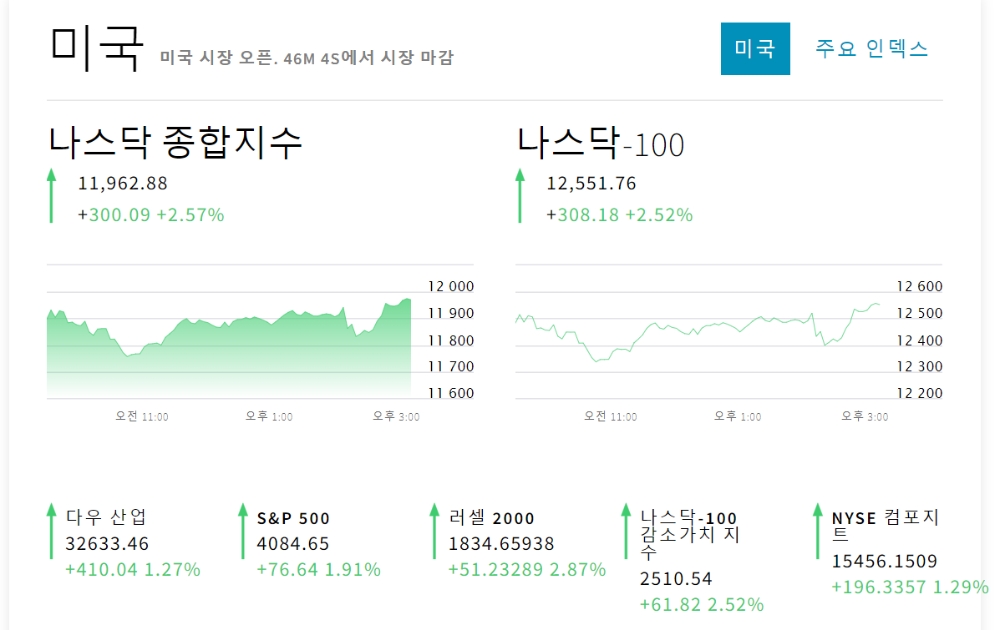Screen dimensions: 1000x630
Task: Open the 나스닥 종합지수 heading
Action: pos(175,142)
